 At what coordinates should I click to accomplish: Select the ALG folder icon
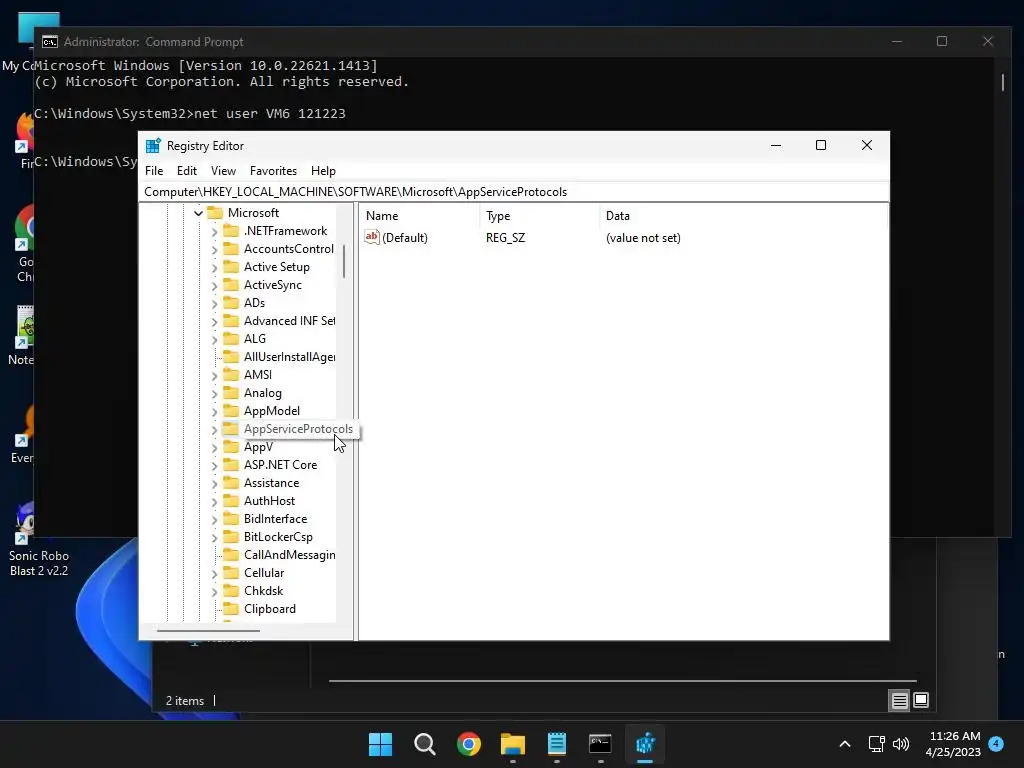[231, 338]
